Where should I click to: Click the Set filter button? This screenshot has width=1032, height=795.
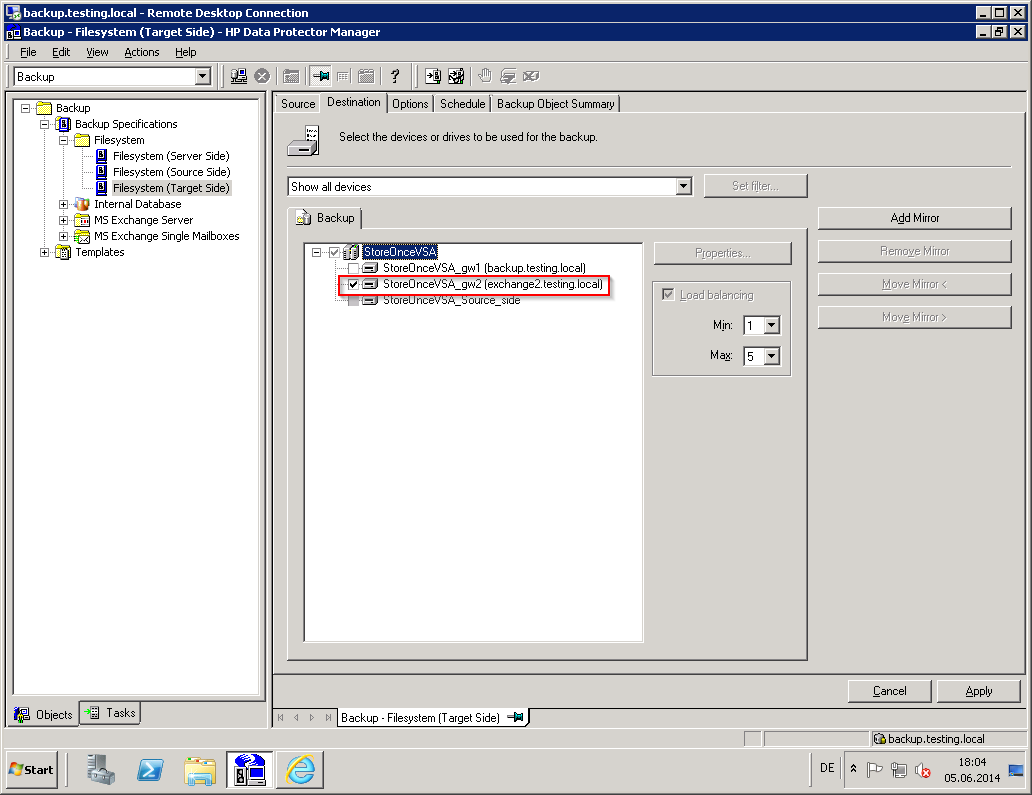[x=756, y=186]
